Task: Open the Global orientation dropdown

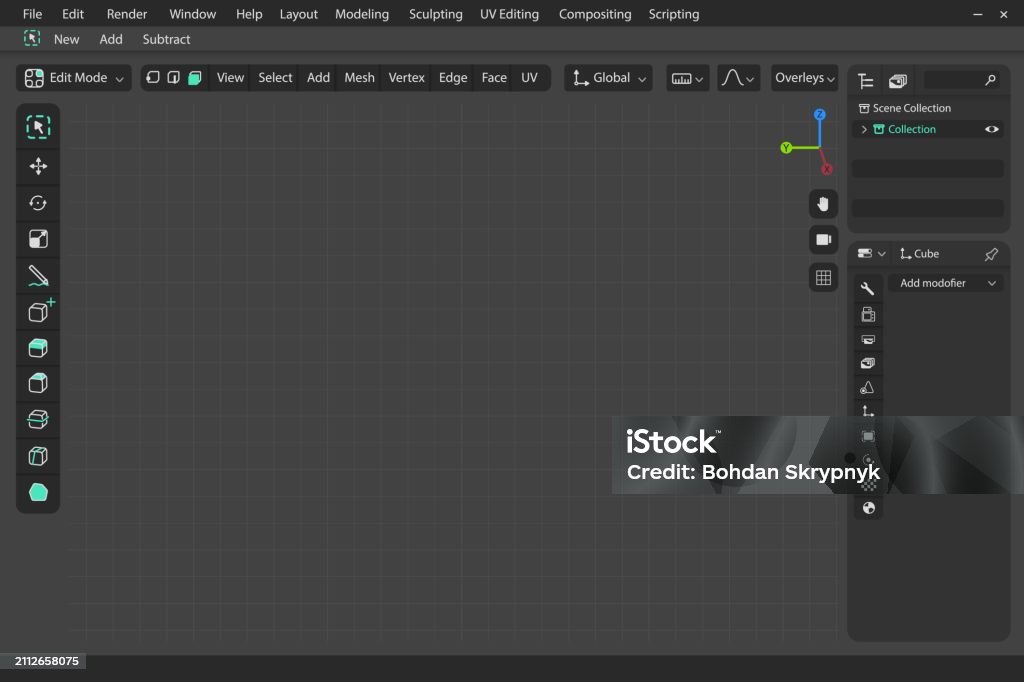Action: click(x=608, y=78)
